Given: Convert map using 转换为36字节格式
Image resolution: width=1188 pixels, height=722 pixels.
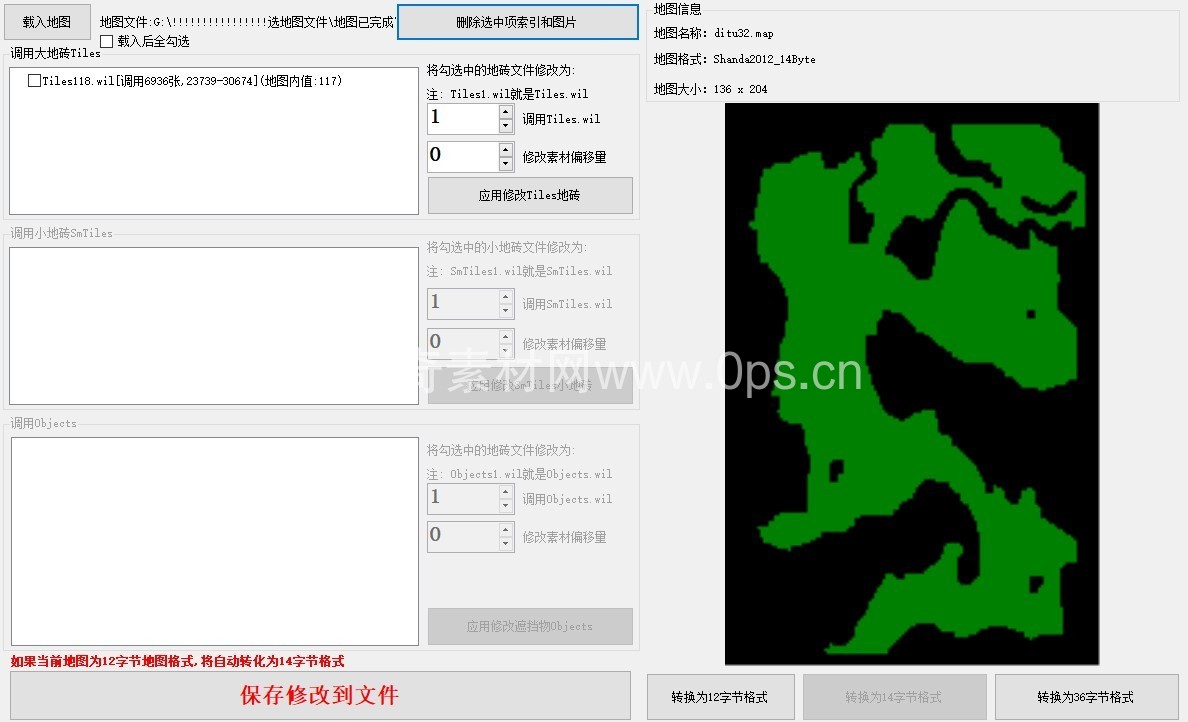Looking at the screenshot, I should click(x=1085, y=697).
